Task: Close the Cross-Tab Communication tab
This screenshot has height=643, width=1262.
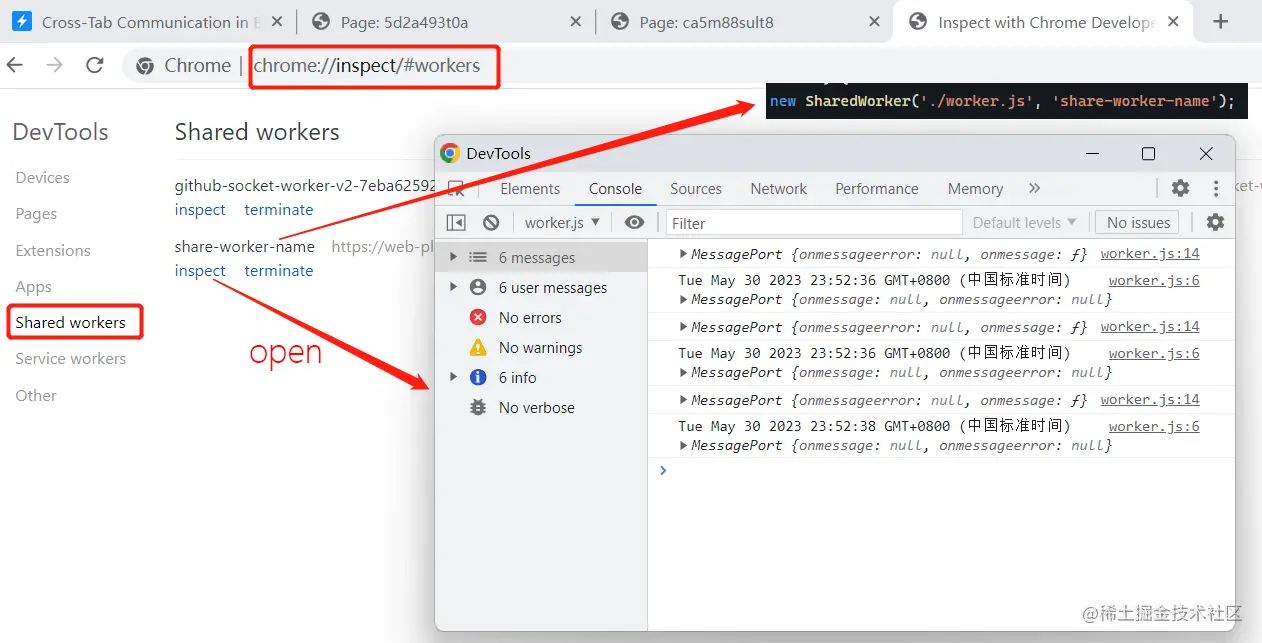Action: [277, 22]
